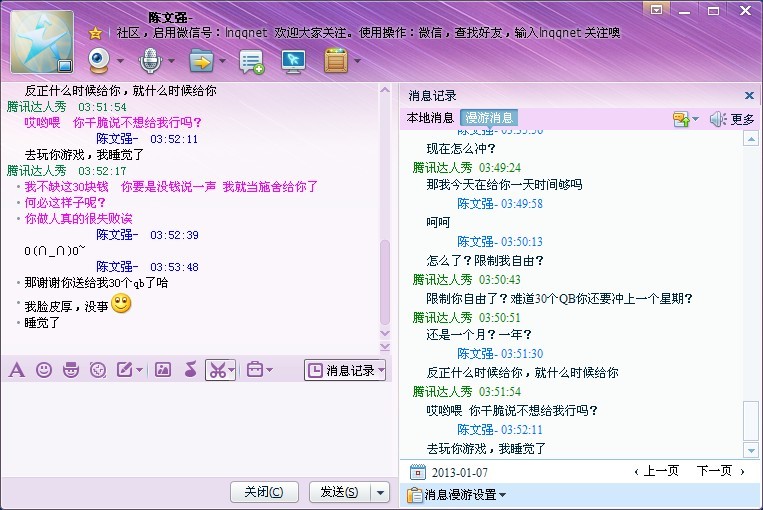This screenshot has height=510, width=763.
Task: Click the signature text starting with 社区
Action: [x=368, y=33]
